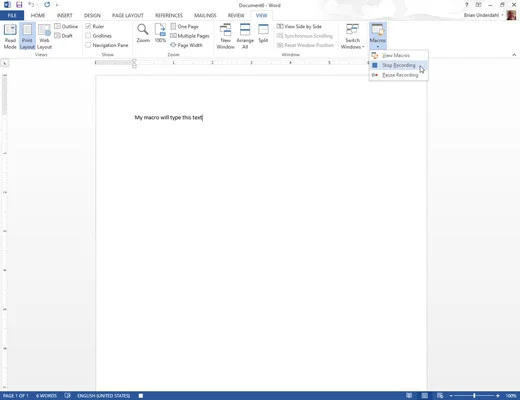
Task: Click the Save icon in quick access toolbar
Action: 19,5
